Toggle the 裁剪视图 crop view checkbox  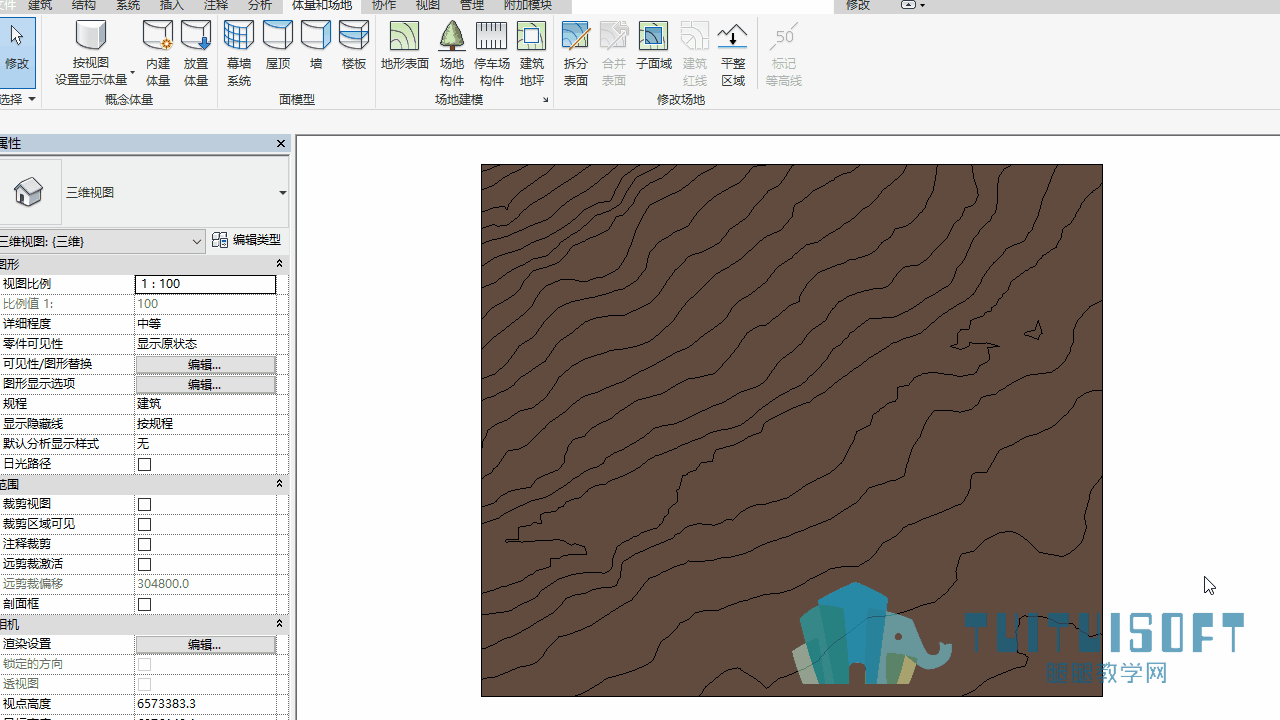tap(145, 504)
